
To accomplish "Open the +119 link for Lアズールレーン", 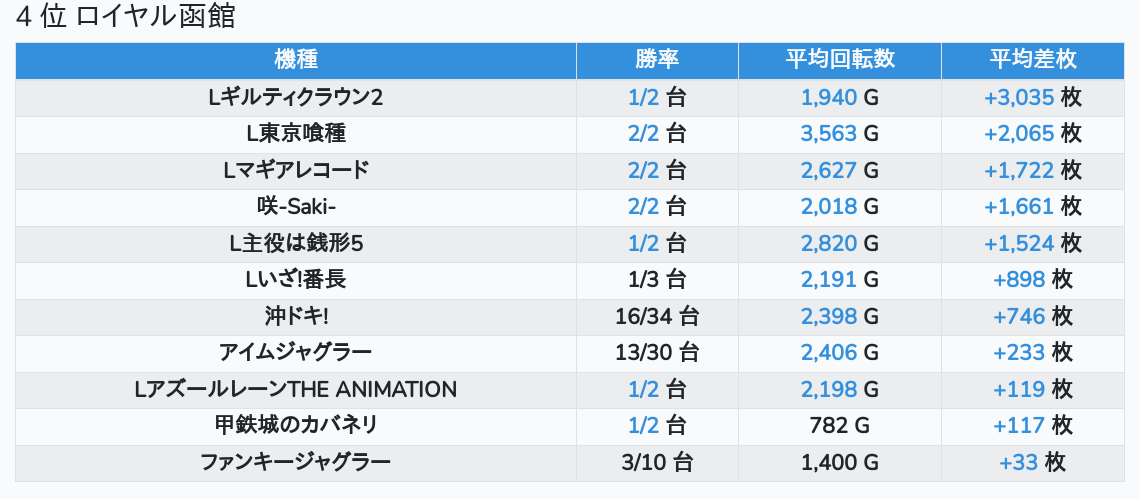I will click(1019, 389).
